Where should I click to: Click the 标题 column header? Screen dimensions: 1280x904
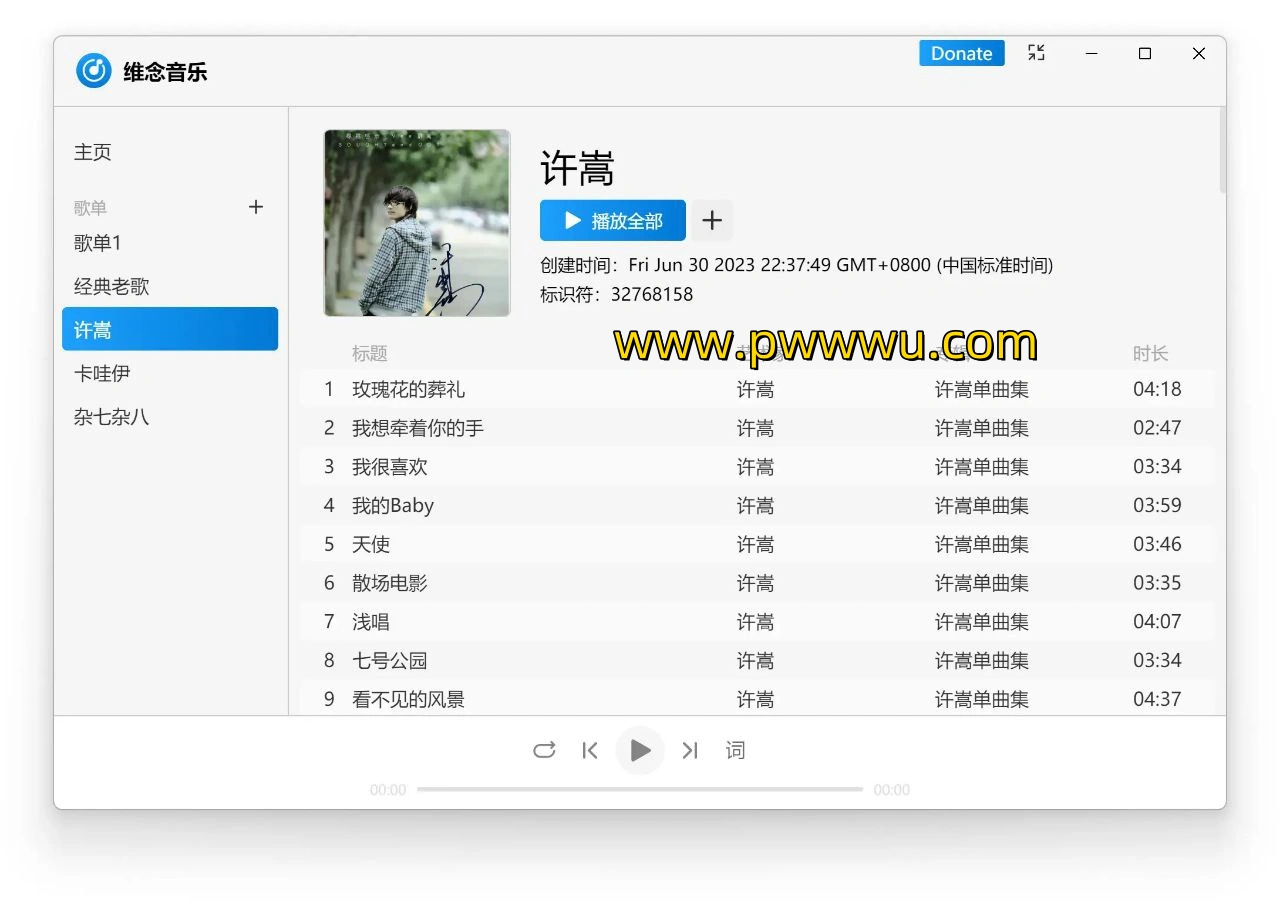[x=370, y=353]
